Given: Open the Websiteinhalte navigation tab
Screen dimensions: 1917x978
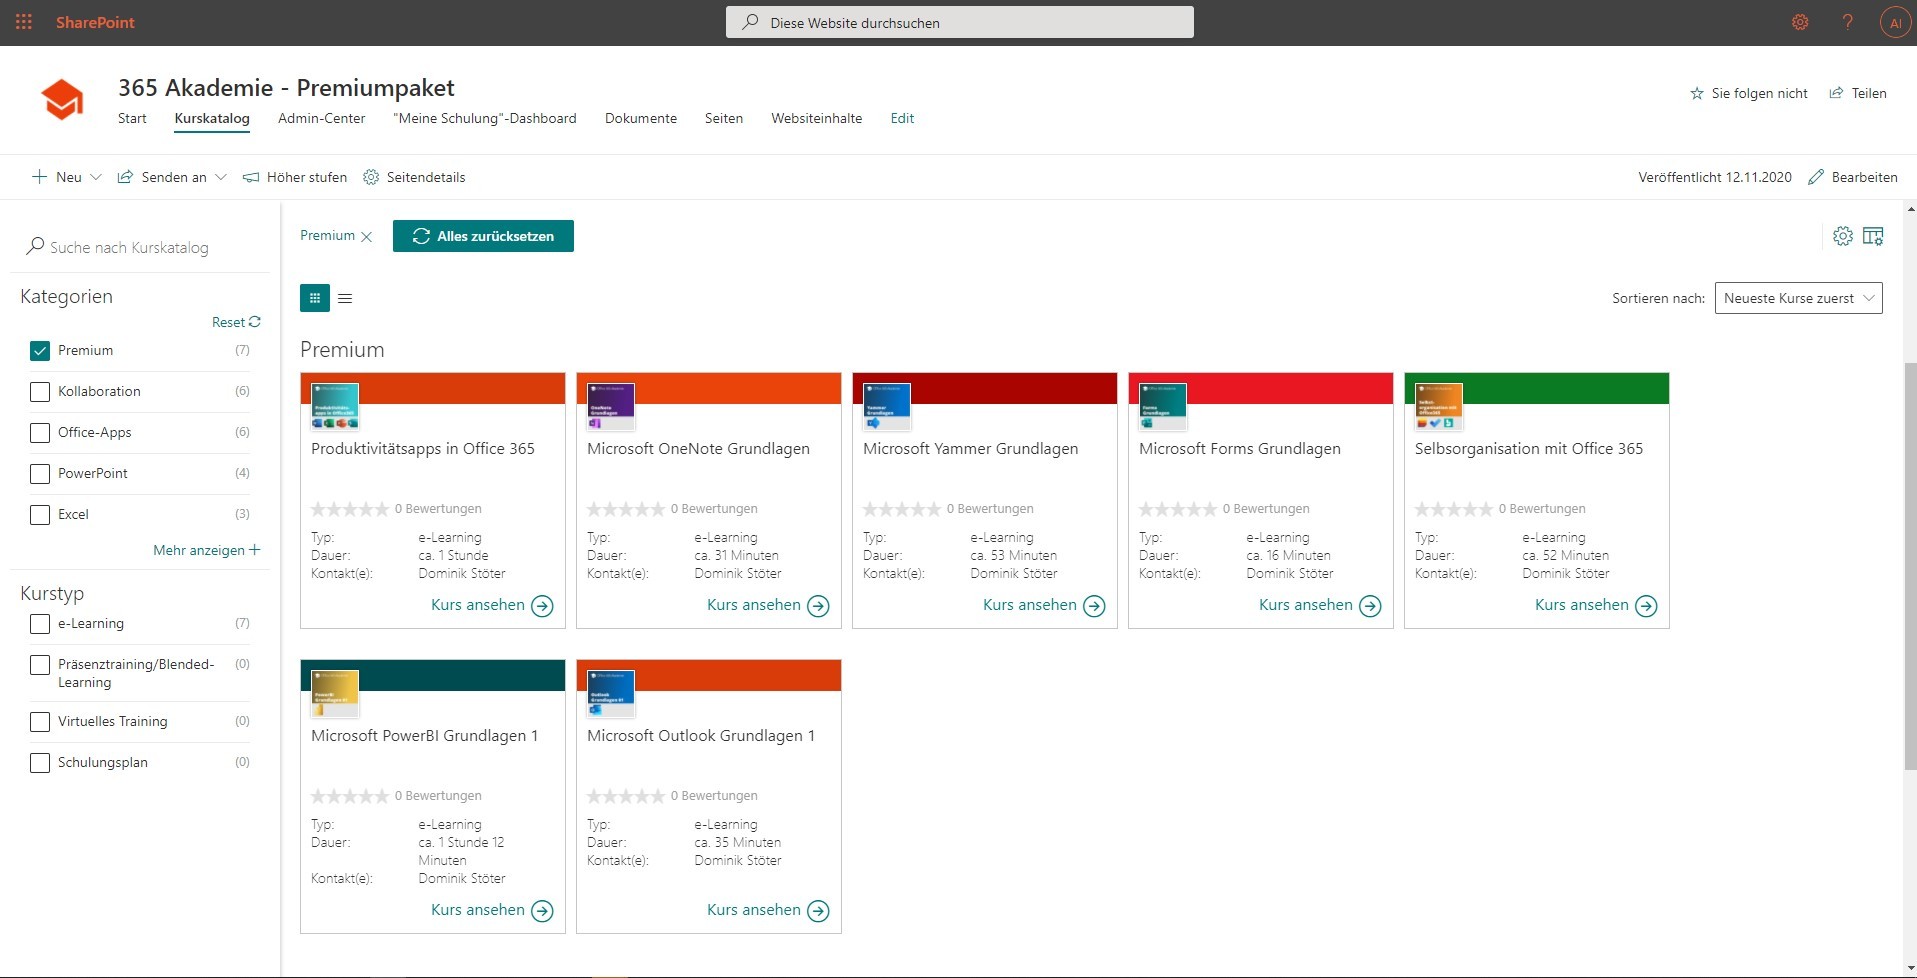Looking at the screenshot, I should 816,118.
